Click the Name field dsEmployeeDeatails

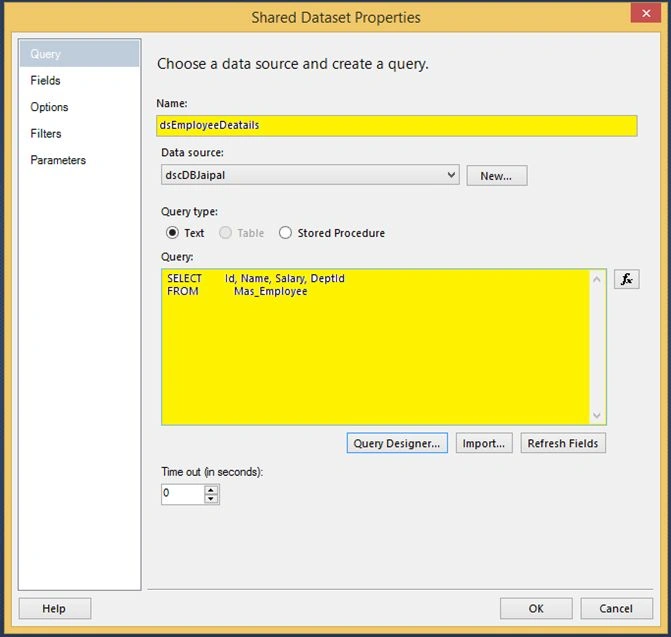(x=397, y=126)
